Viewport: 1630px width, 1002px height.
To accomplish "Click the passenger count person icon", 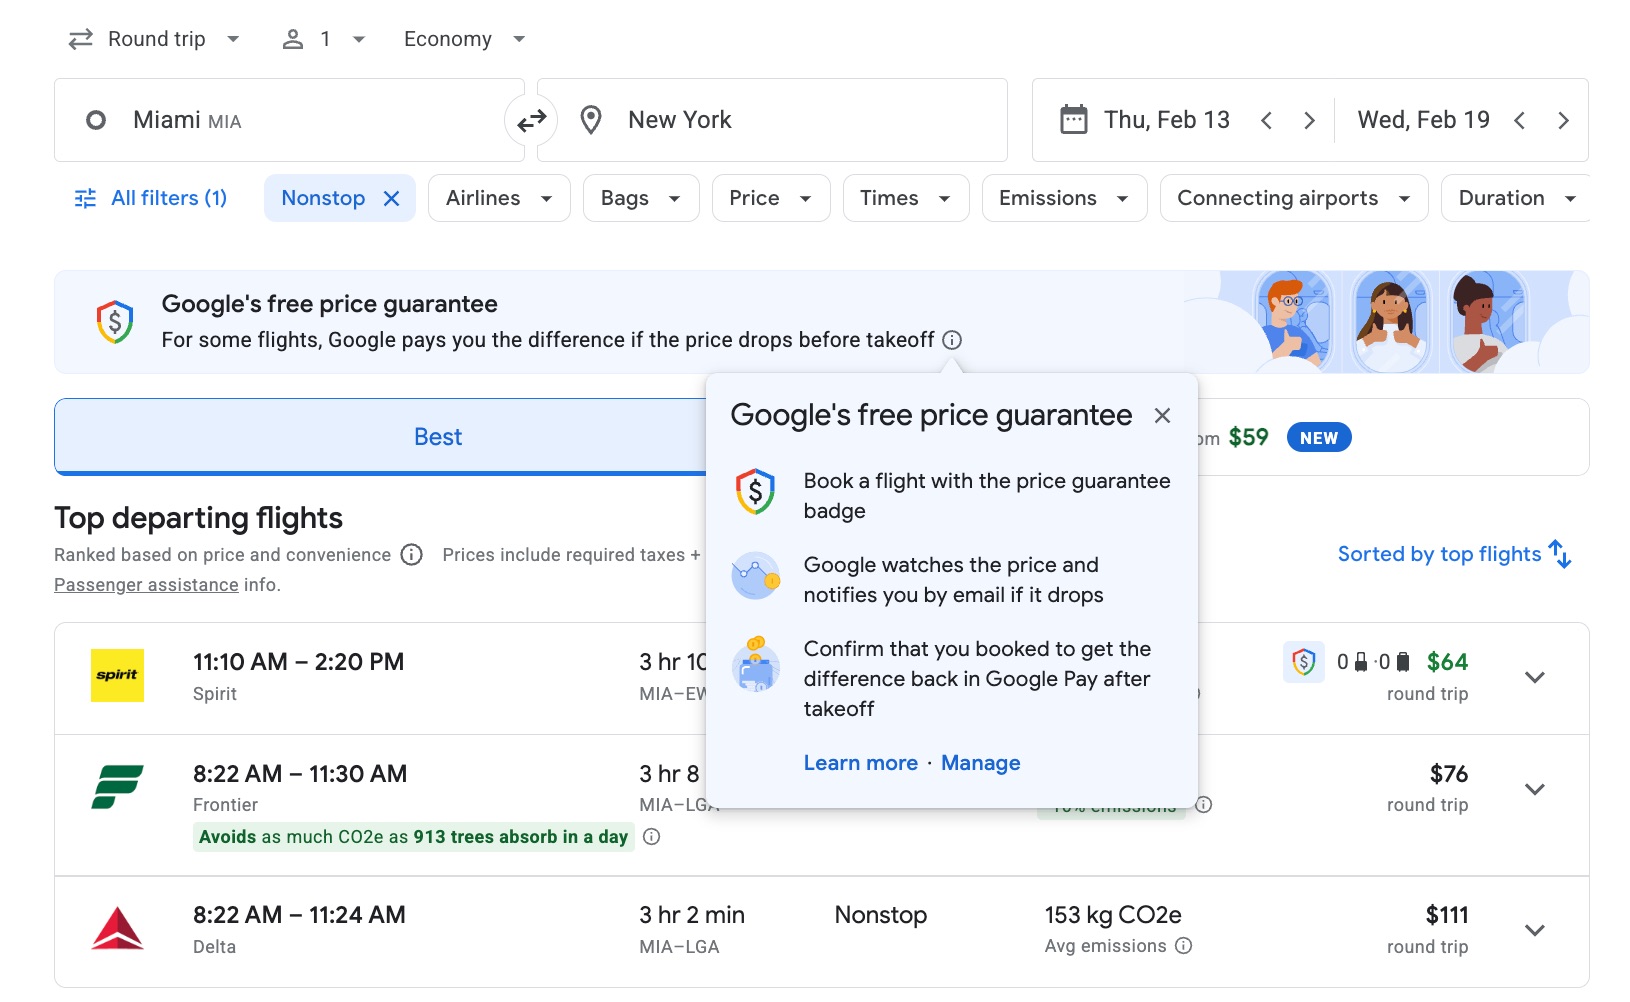I will [x=292, y=38].
